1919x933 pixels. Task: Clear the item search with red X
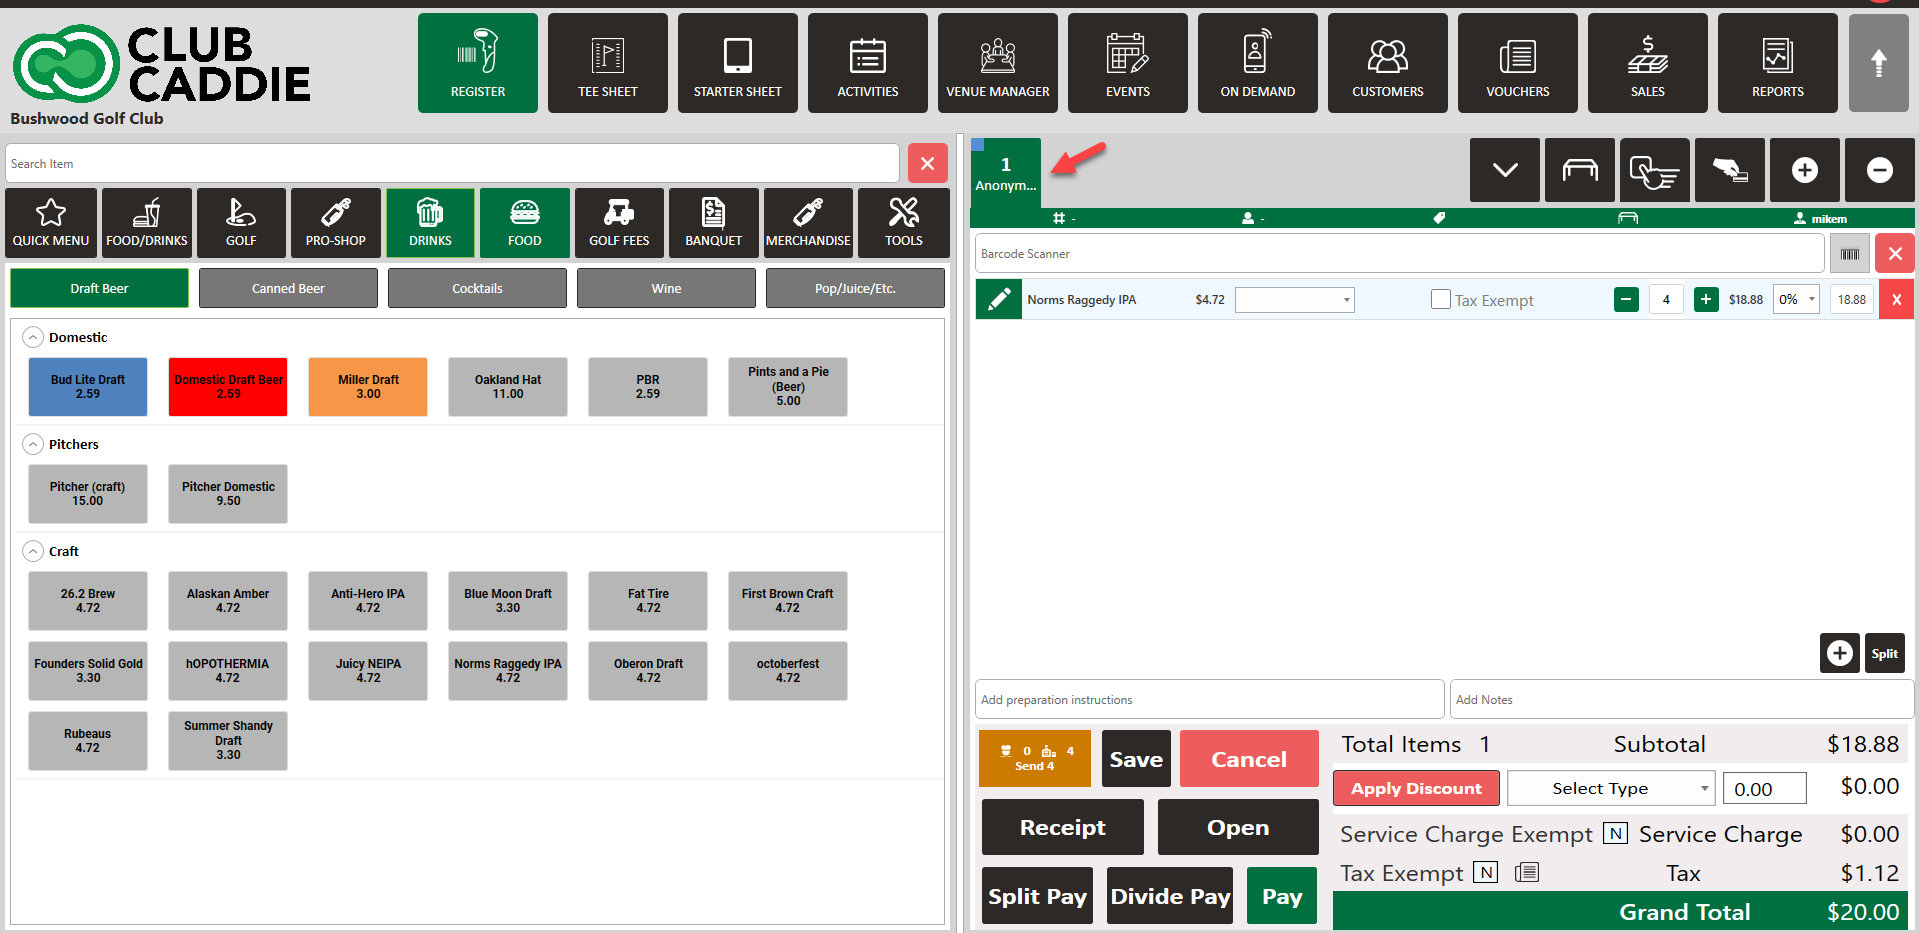927,163
